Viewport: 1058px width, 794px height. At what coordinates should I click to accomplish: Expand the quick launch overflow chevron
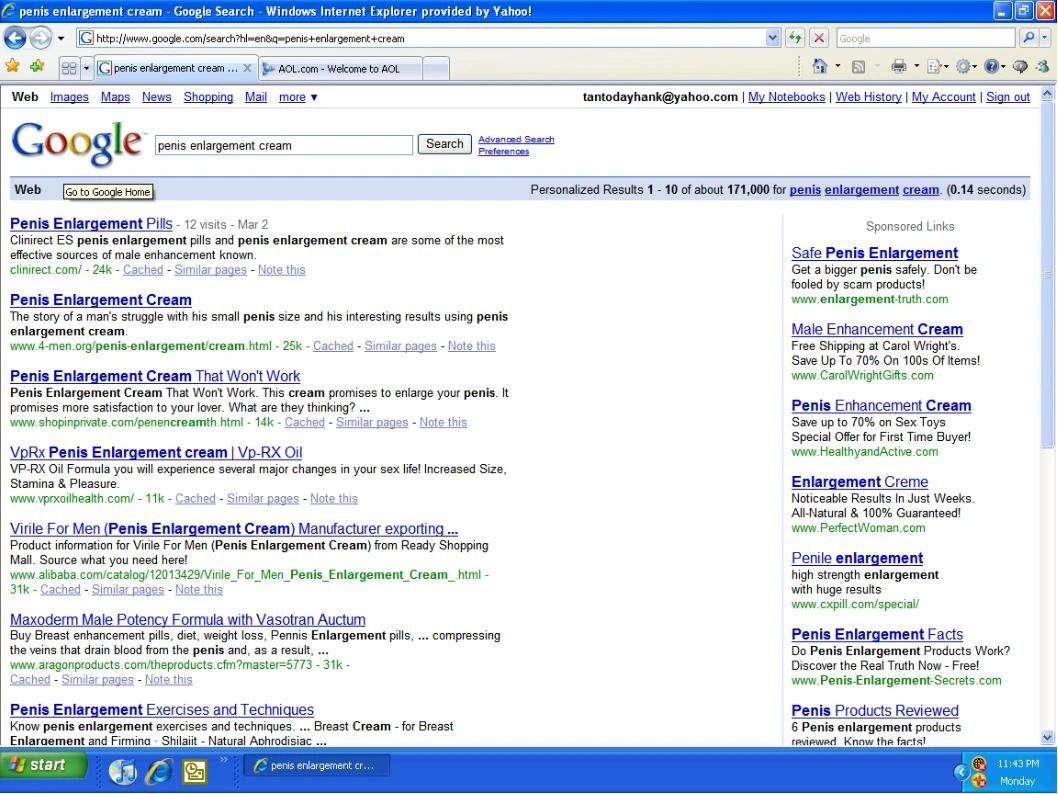click(x=224, y=760)
